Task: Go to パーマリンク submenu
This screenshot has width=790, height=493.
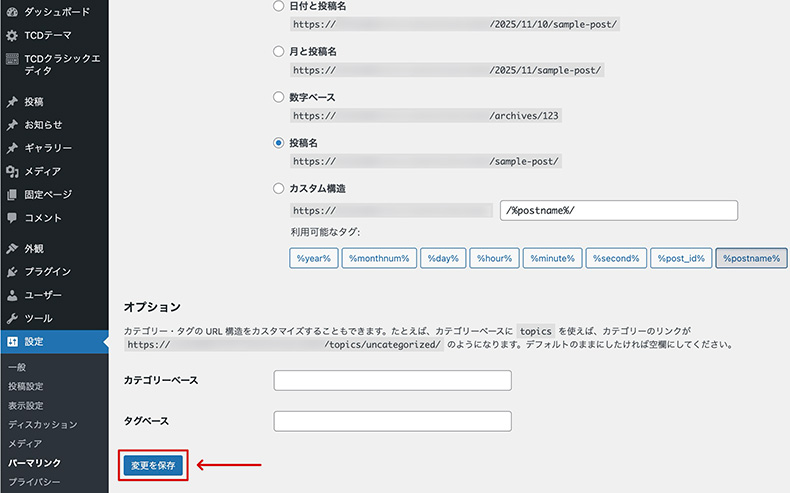Action: (x=34, y=463)
